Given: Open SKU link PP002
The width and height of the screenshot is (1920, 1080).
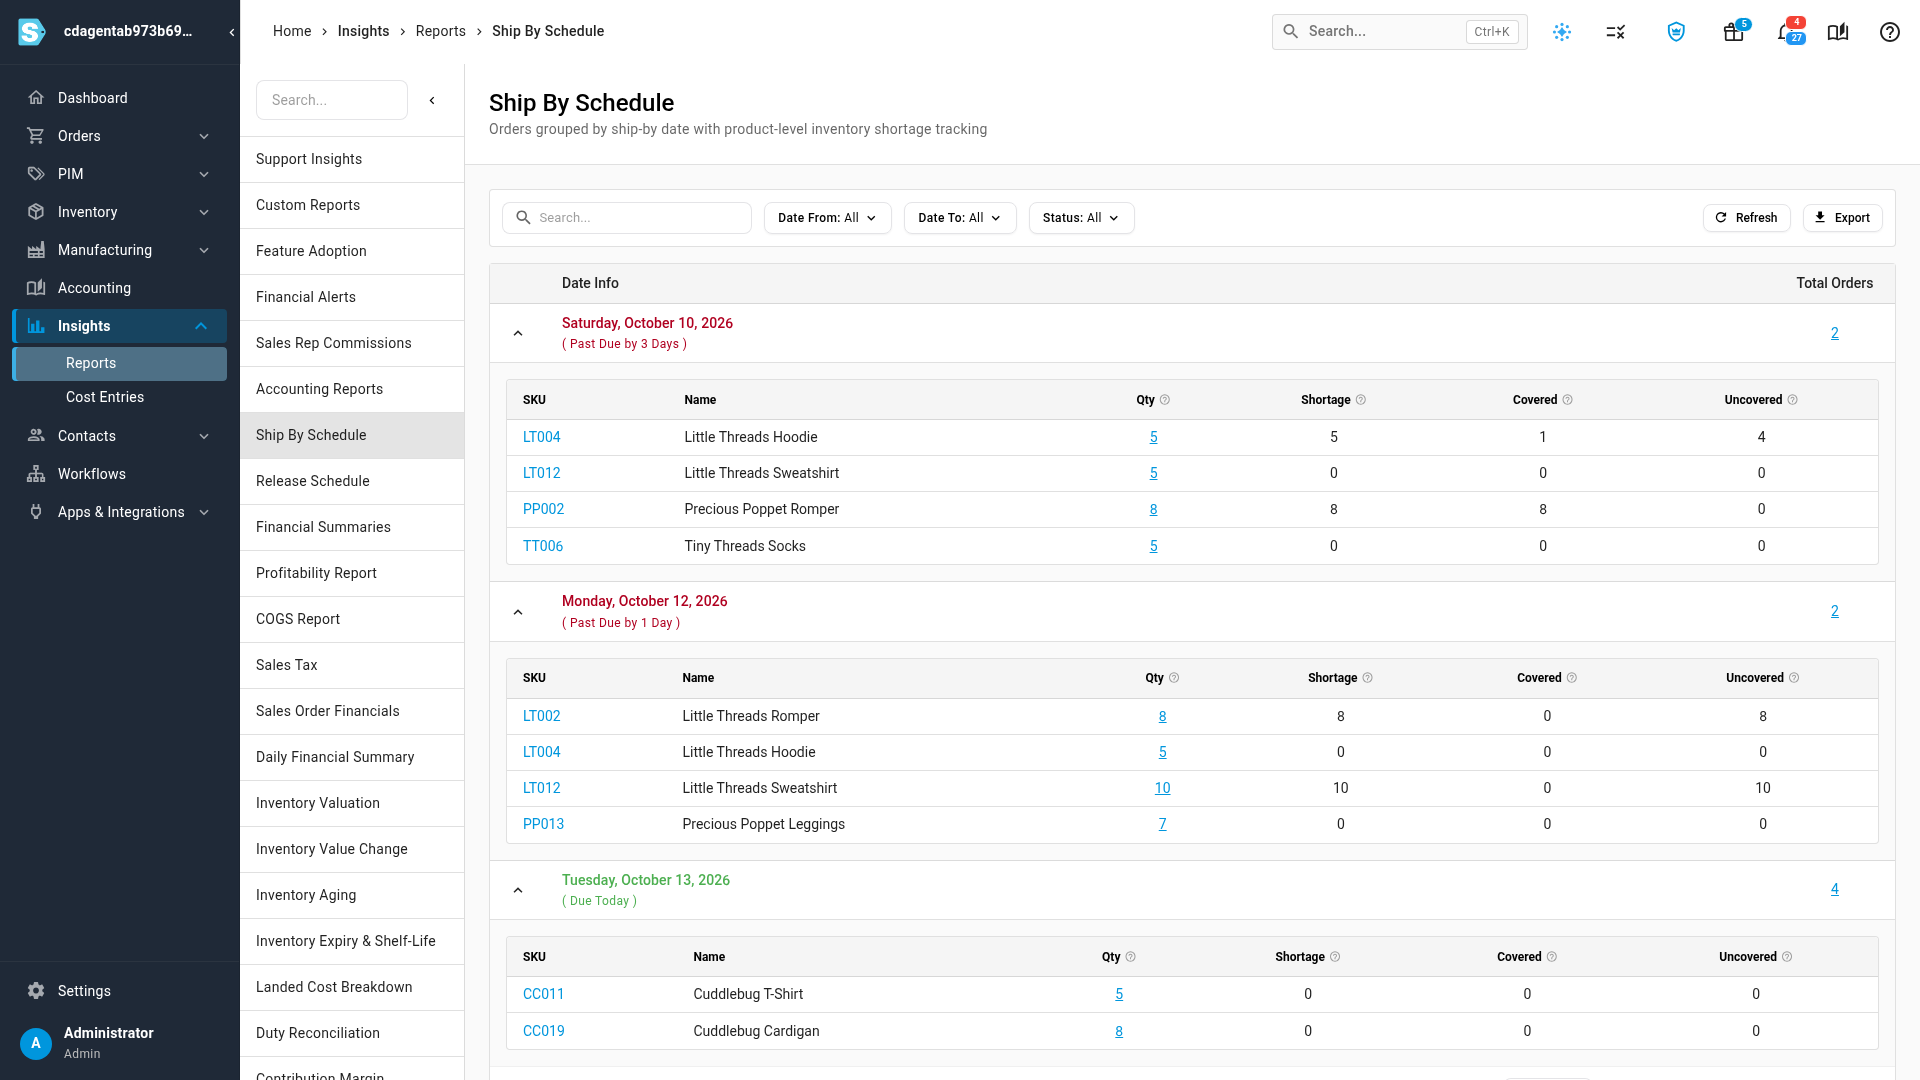Looking at the screenshot, I should pyautogui.click(x=543, y=509).
